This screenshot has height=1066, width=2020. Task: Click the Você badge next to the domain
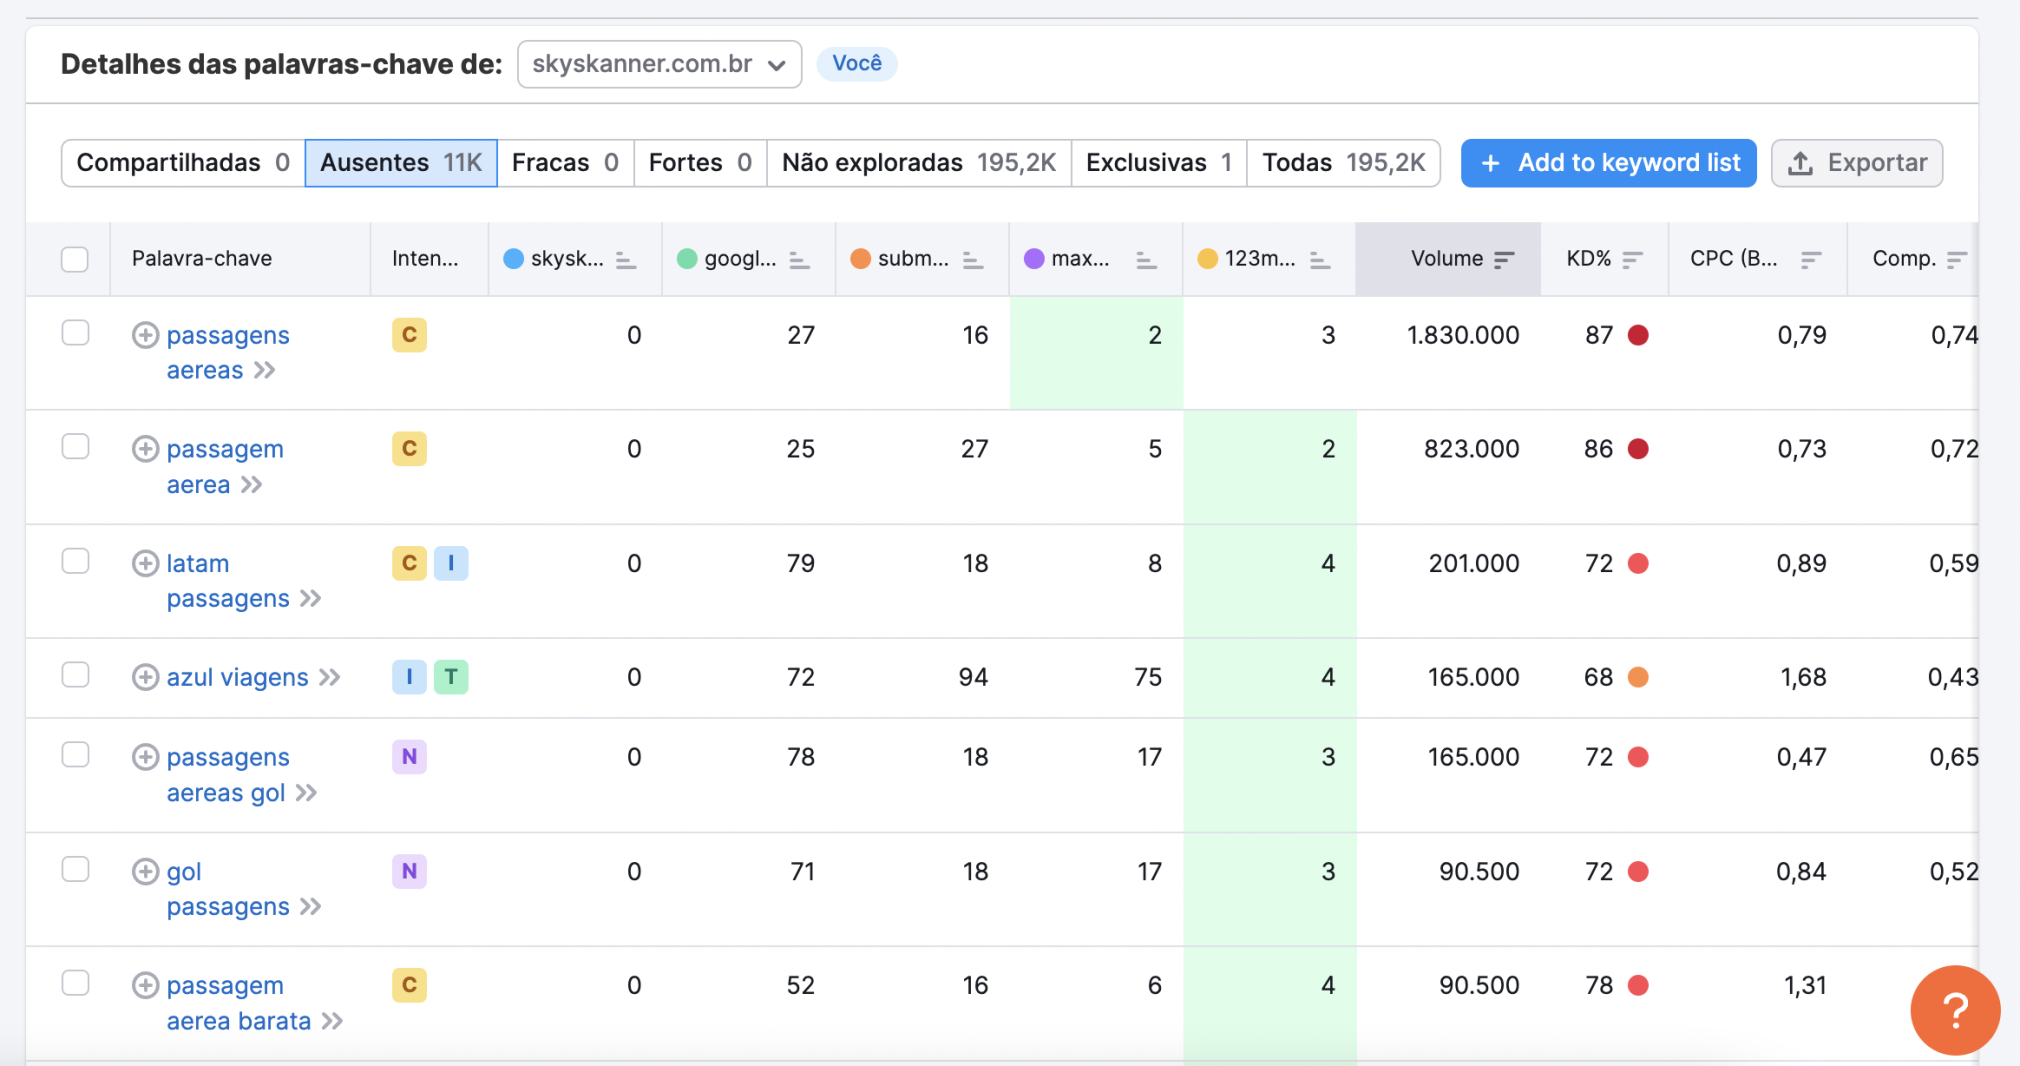click(x=856, y=63)
